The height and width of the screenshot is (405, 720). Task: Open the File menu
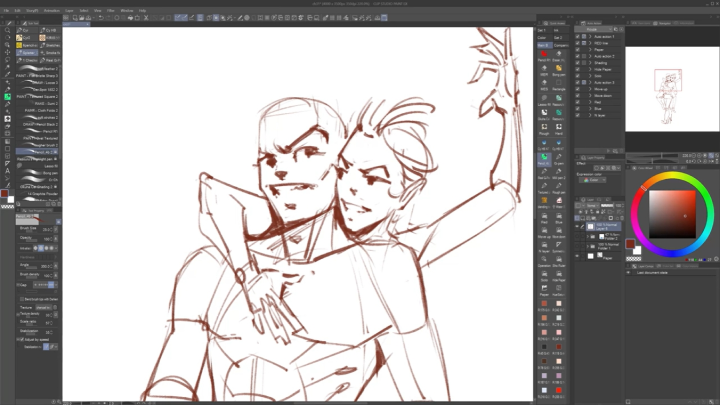(x=6, y=11)
